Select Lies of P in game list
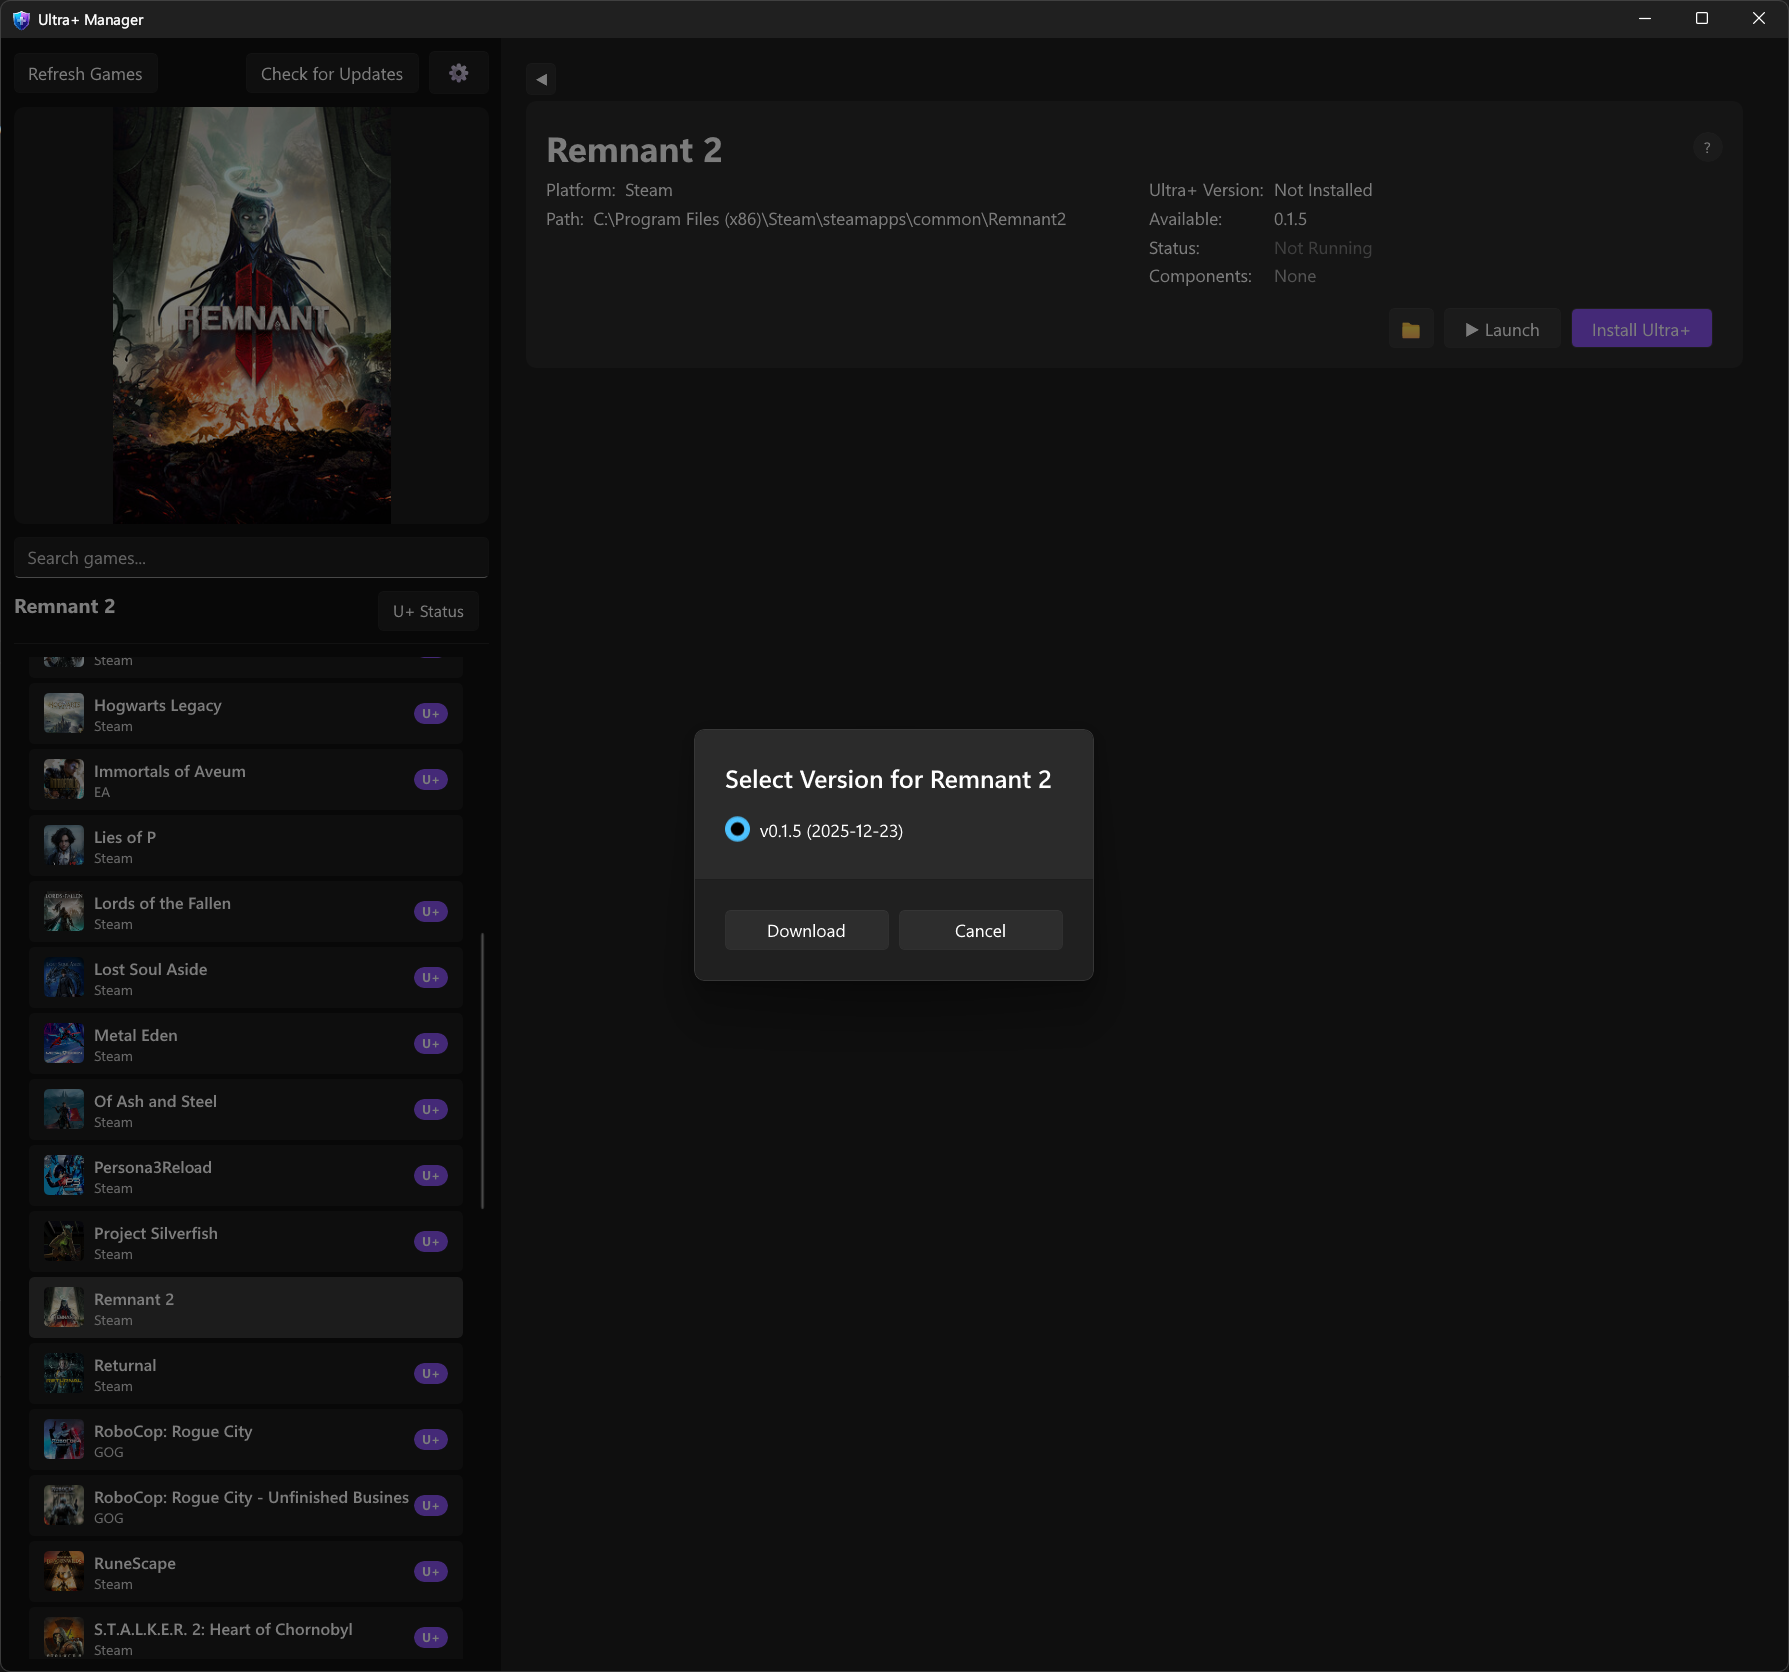 (x=246, y=845)
